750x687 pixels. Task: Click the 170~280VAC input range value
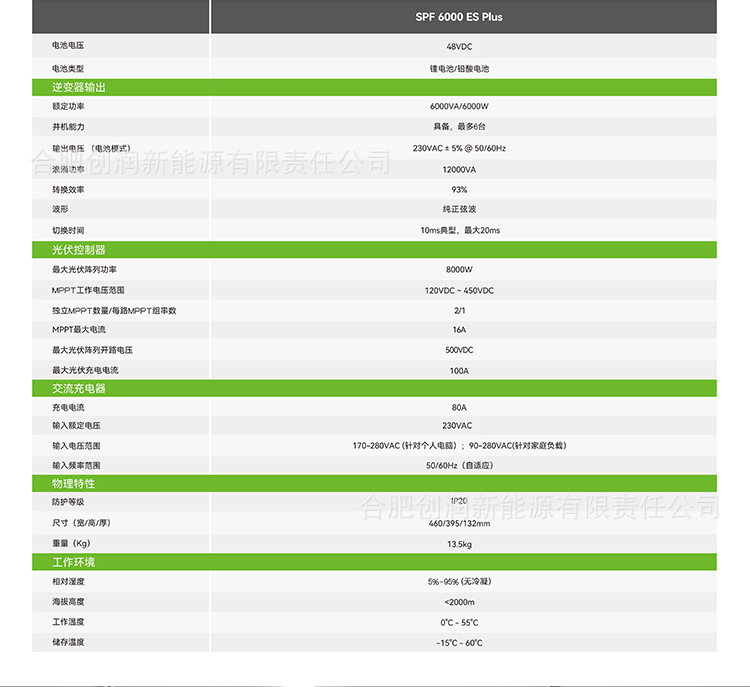click(459, 446)
